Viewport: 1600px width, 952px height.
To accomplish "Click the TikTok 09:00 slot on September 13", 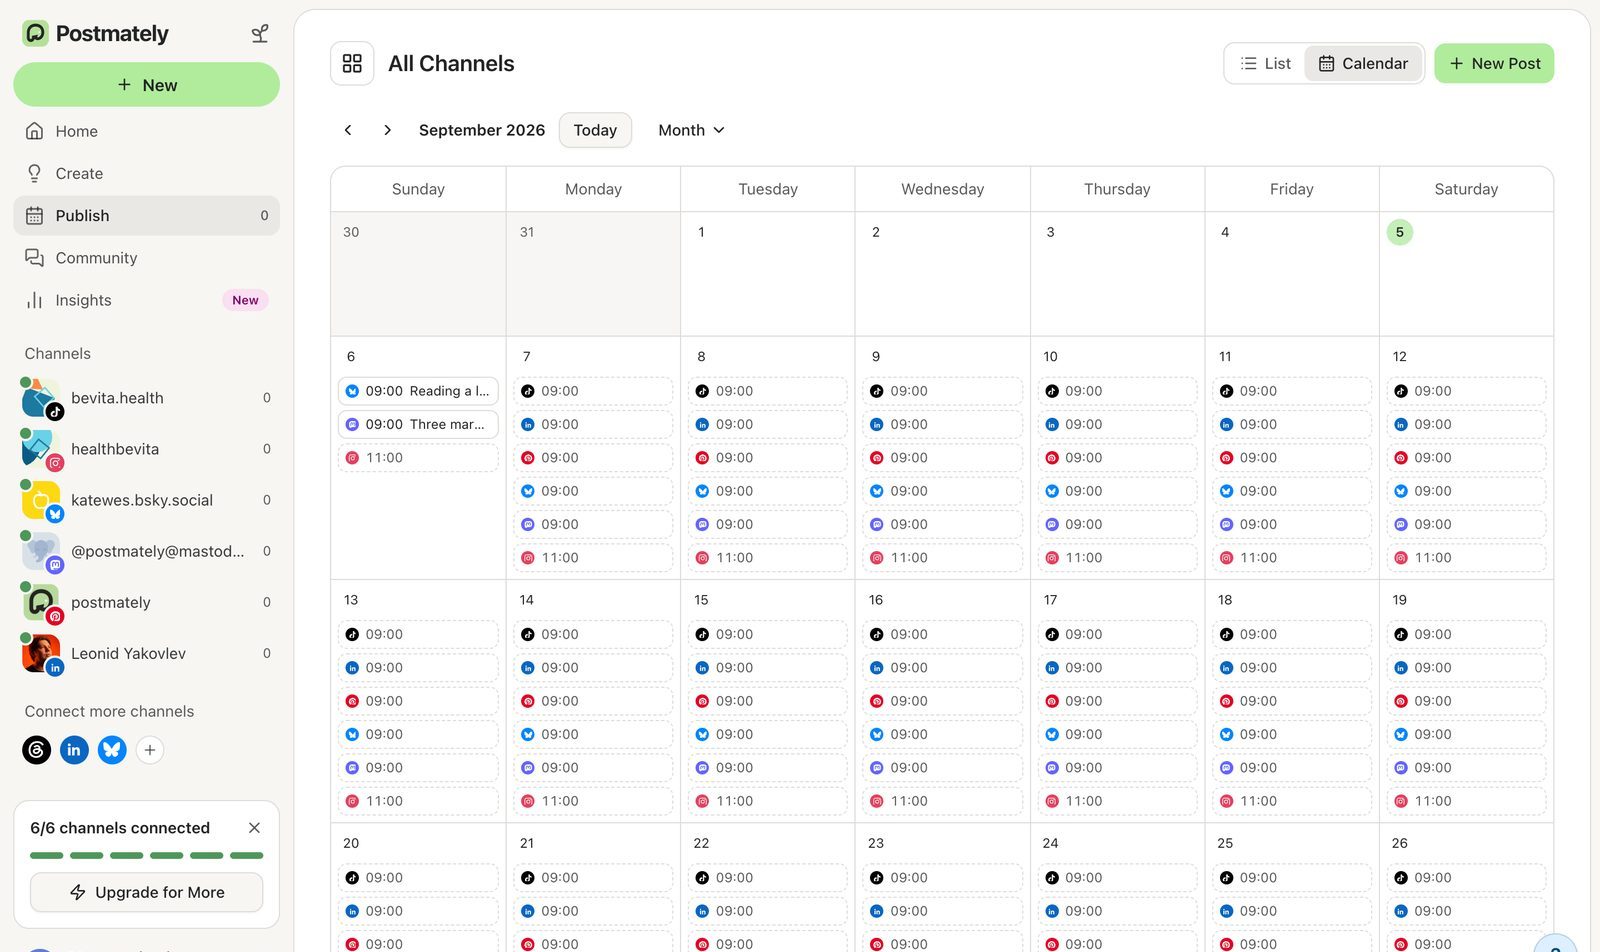I will pos(418,634).
